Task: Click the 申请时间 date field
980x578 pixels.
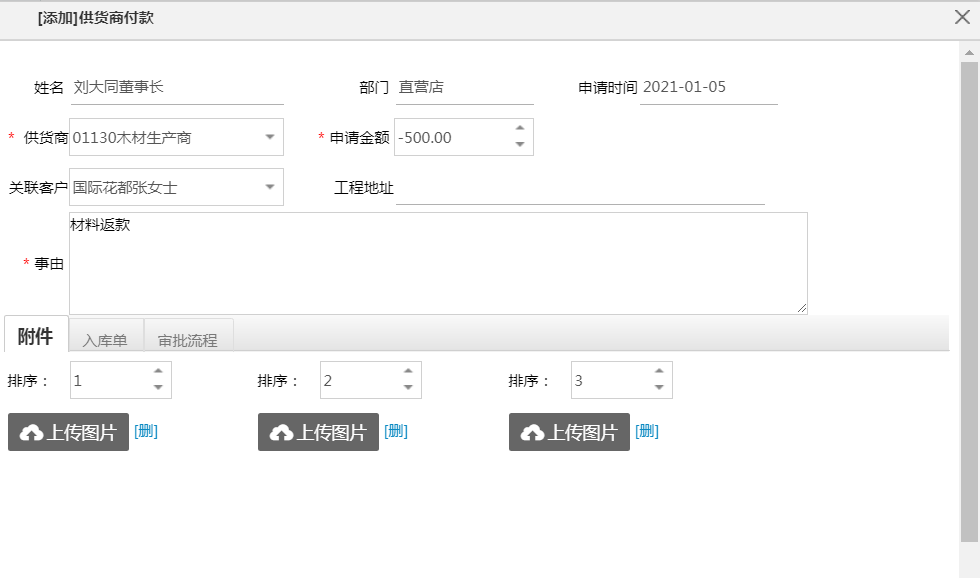Action: click(x=708, y=87)
